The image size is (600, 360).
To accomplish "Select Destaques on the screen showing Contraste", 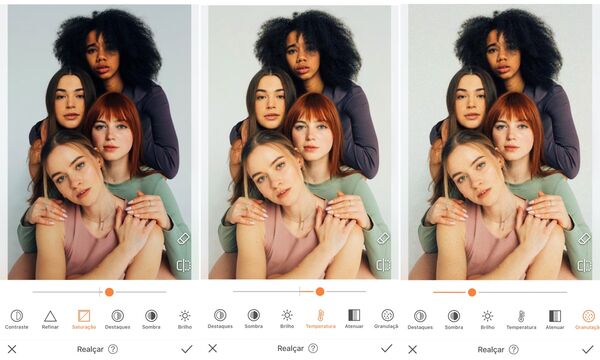I will tap(117, 319).
